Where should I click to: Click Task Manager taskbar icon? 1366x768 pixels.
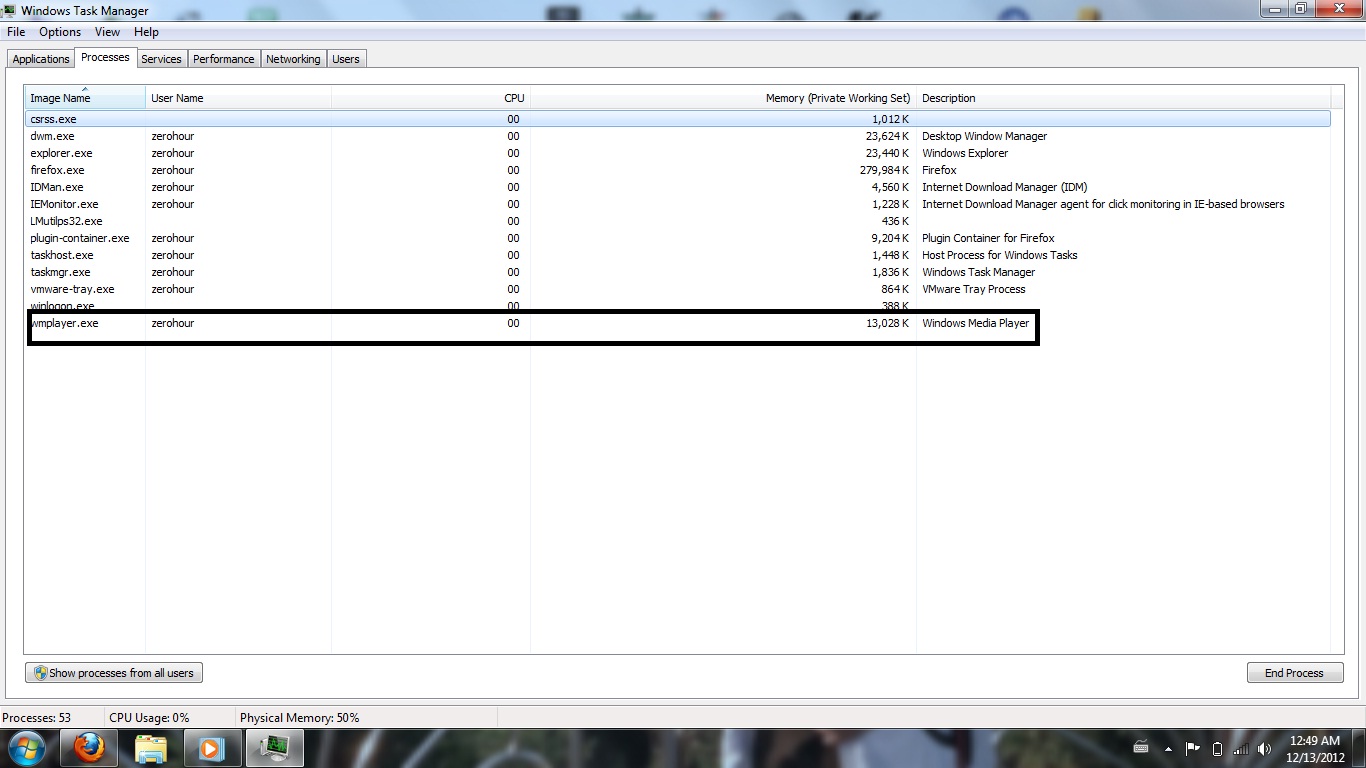(x=274, y=747)
